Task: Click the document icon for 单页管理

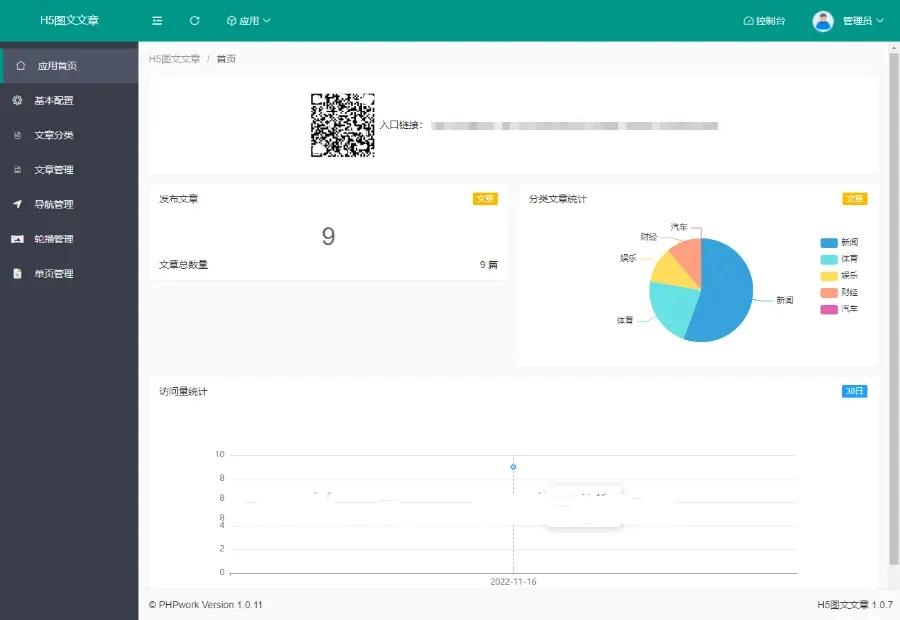Action: tap(17, 273)
